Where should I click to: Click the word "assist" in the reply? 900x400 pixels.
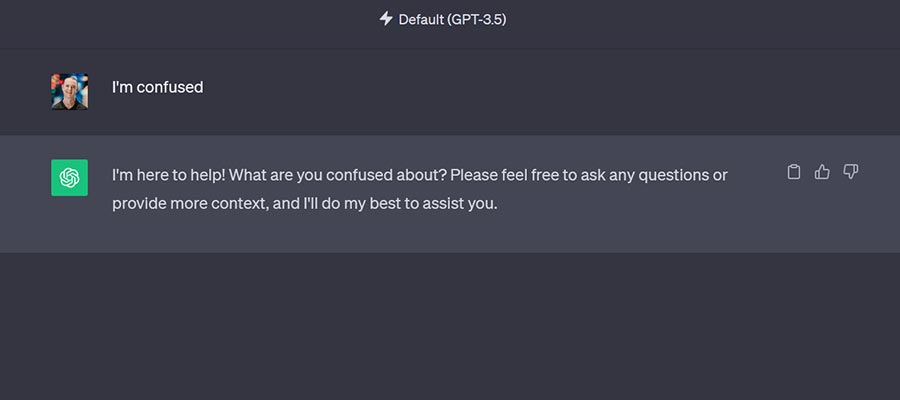(440, 204)
